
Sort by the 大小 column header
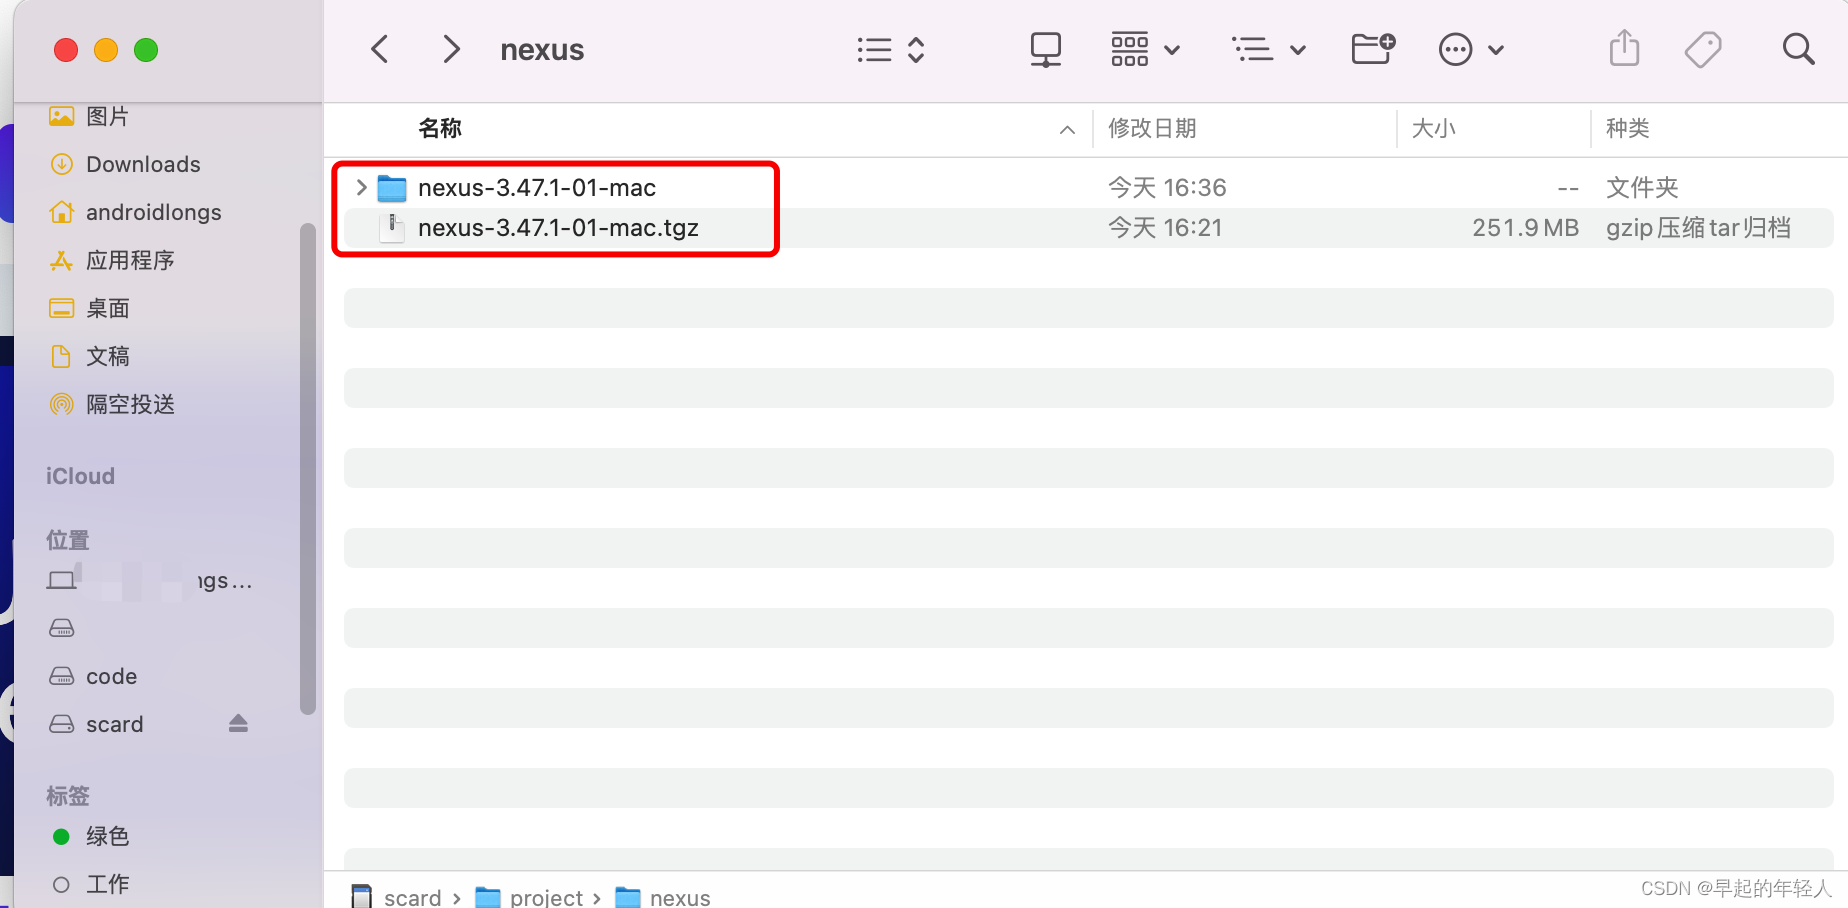1434,128
